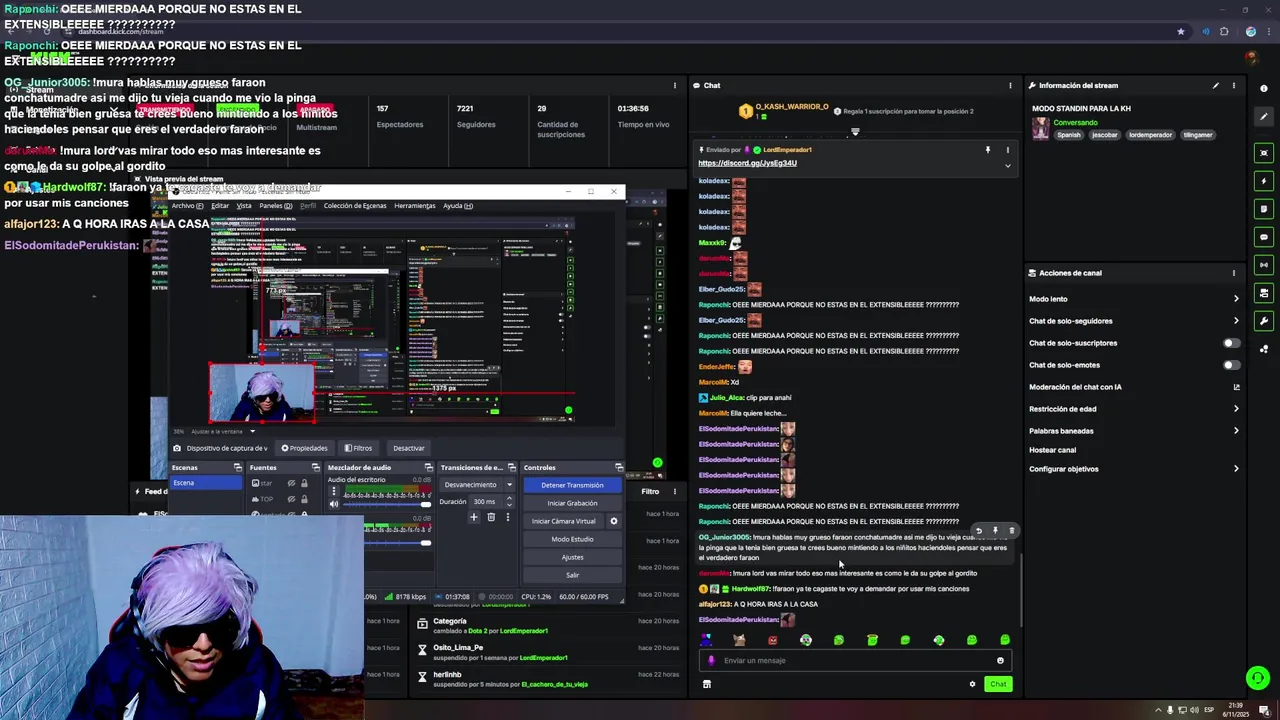Viewport: 1280px width, 720px height.
Task: Click the broadcast signal icon in Kick sidebar
Action: point(1264,265)
